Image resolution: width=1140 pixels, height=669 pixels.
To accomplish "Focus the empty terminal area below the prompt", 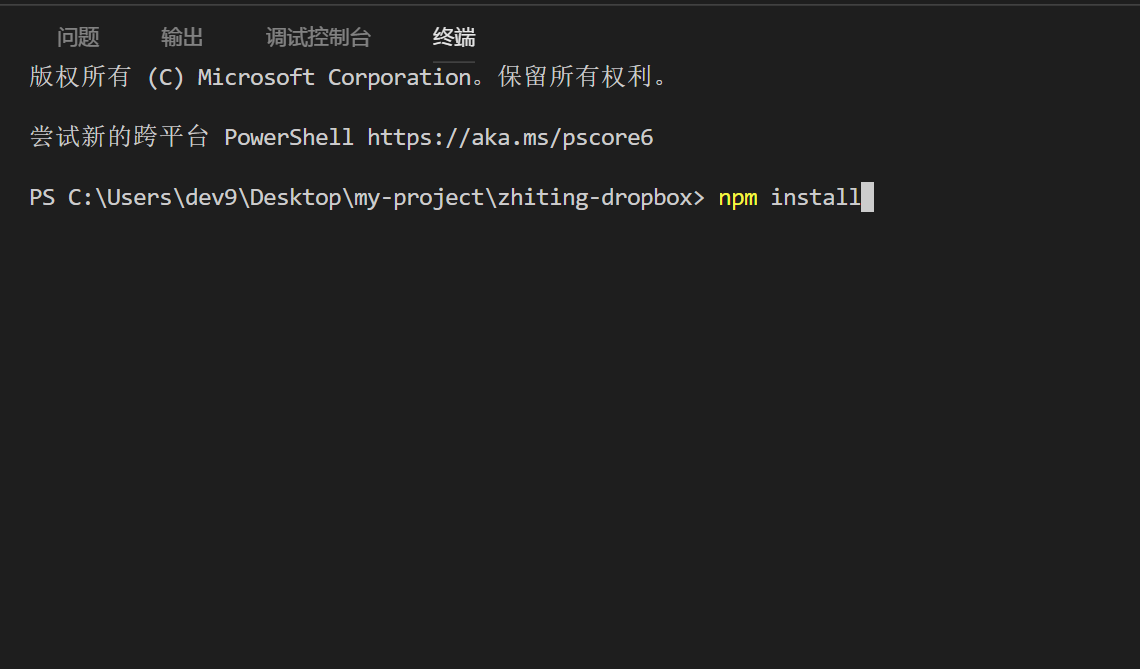I will coord(570,436).
